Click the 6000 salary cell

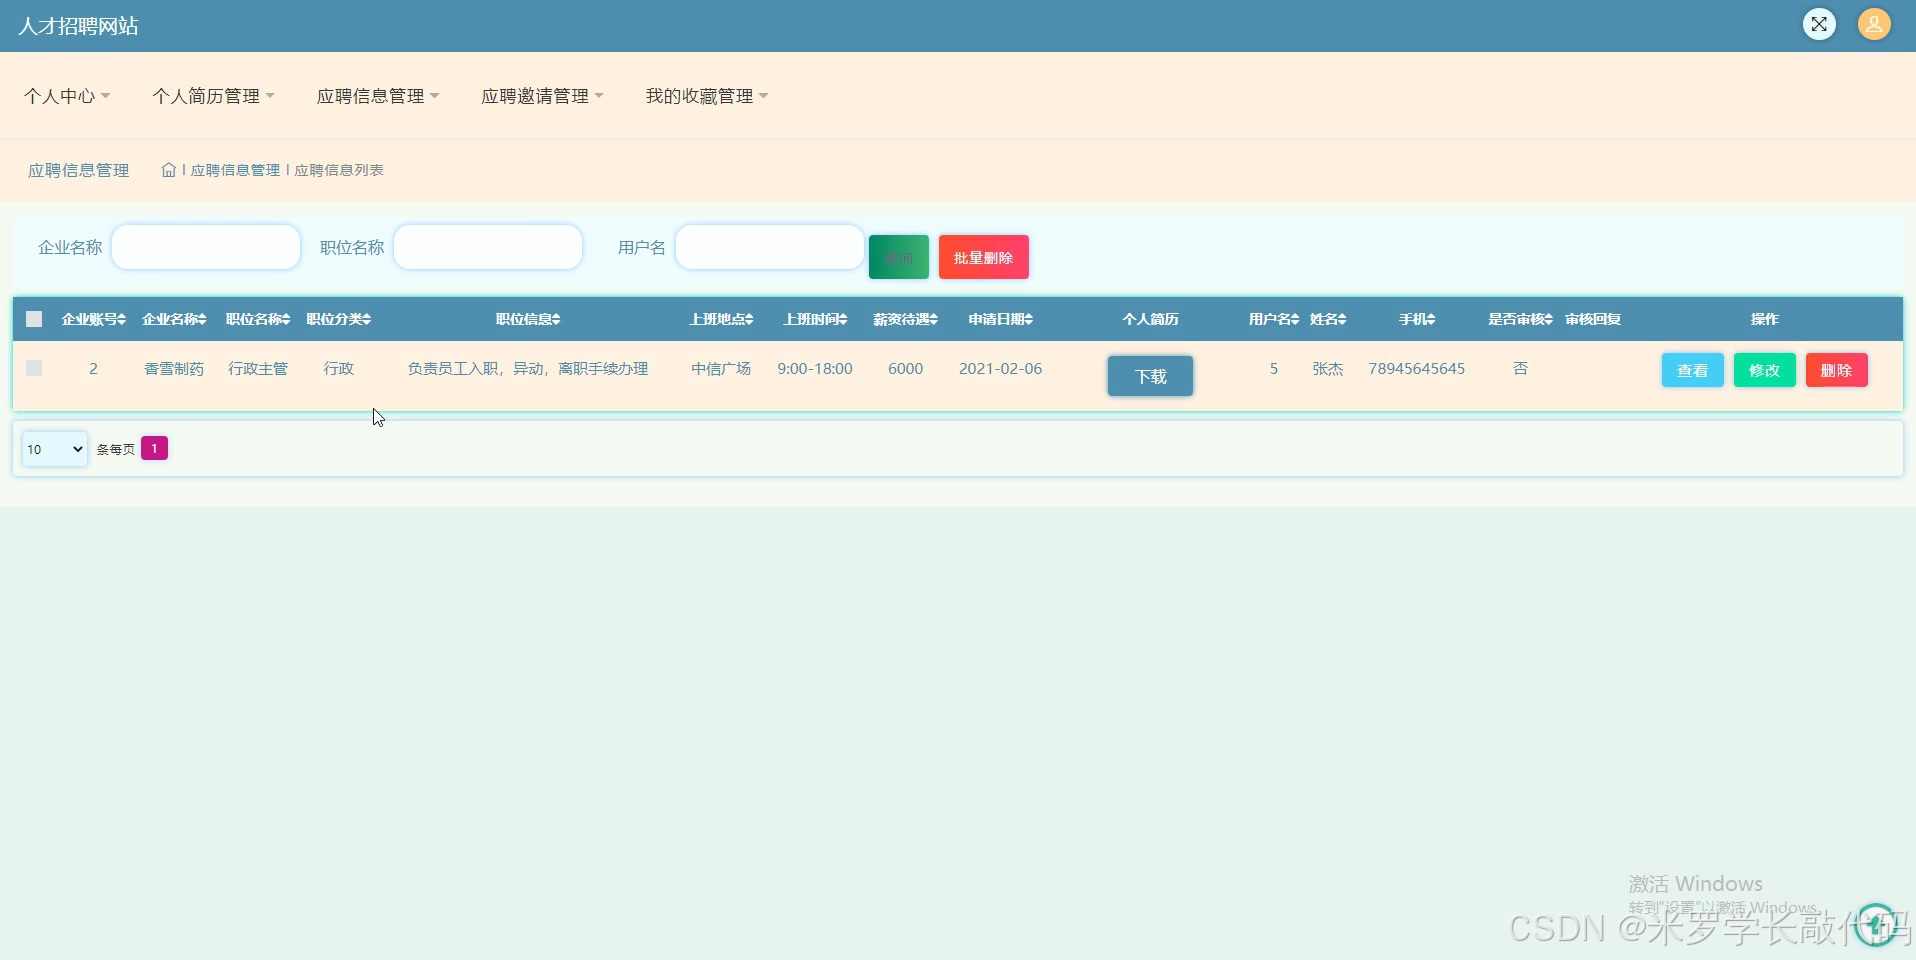[906, 369]
